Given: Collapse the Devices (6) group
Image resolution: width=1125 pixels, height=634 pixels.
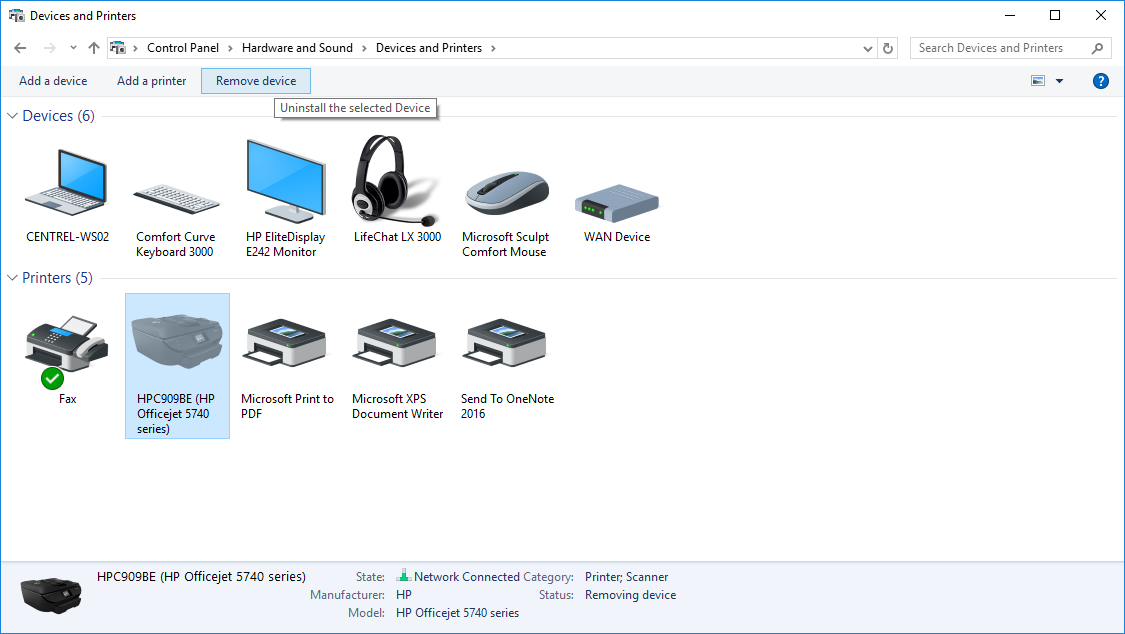Looking at the screenshot, I should (x=11, y=115).
